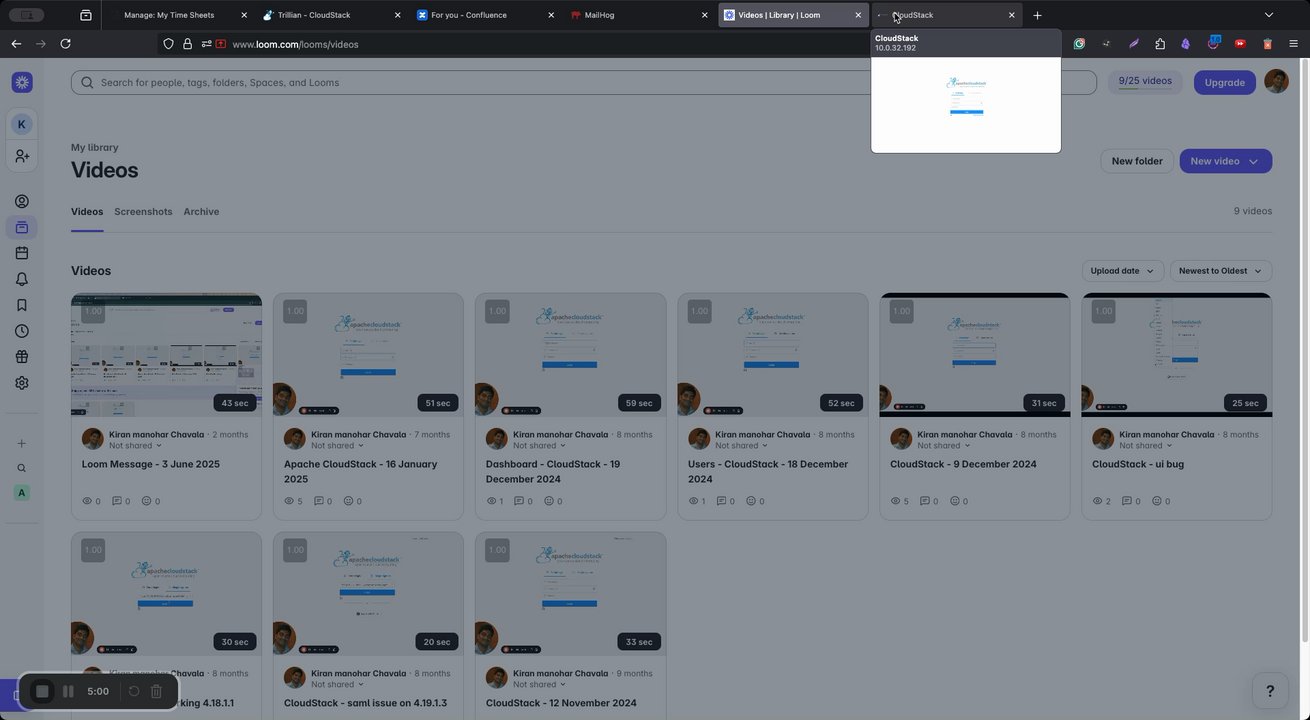
Task: Click the small search icon in the sidebar
Action: [x=22, y=468]
